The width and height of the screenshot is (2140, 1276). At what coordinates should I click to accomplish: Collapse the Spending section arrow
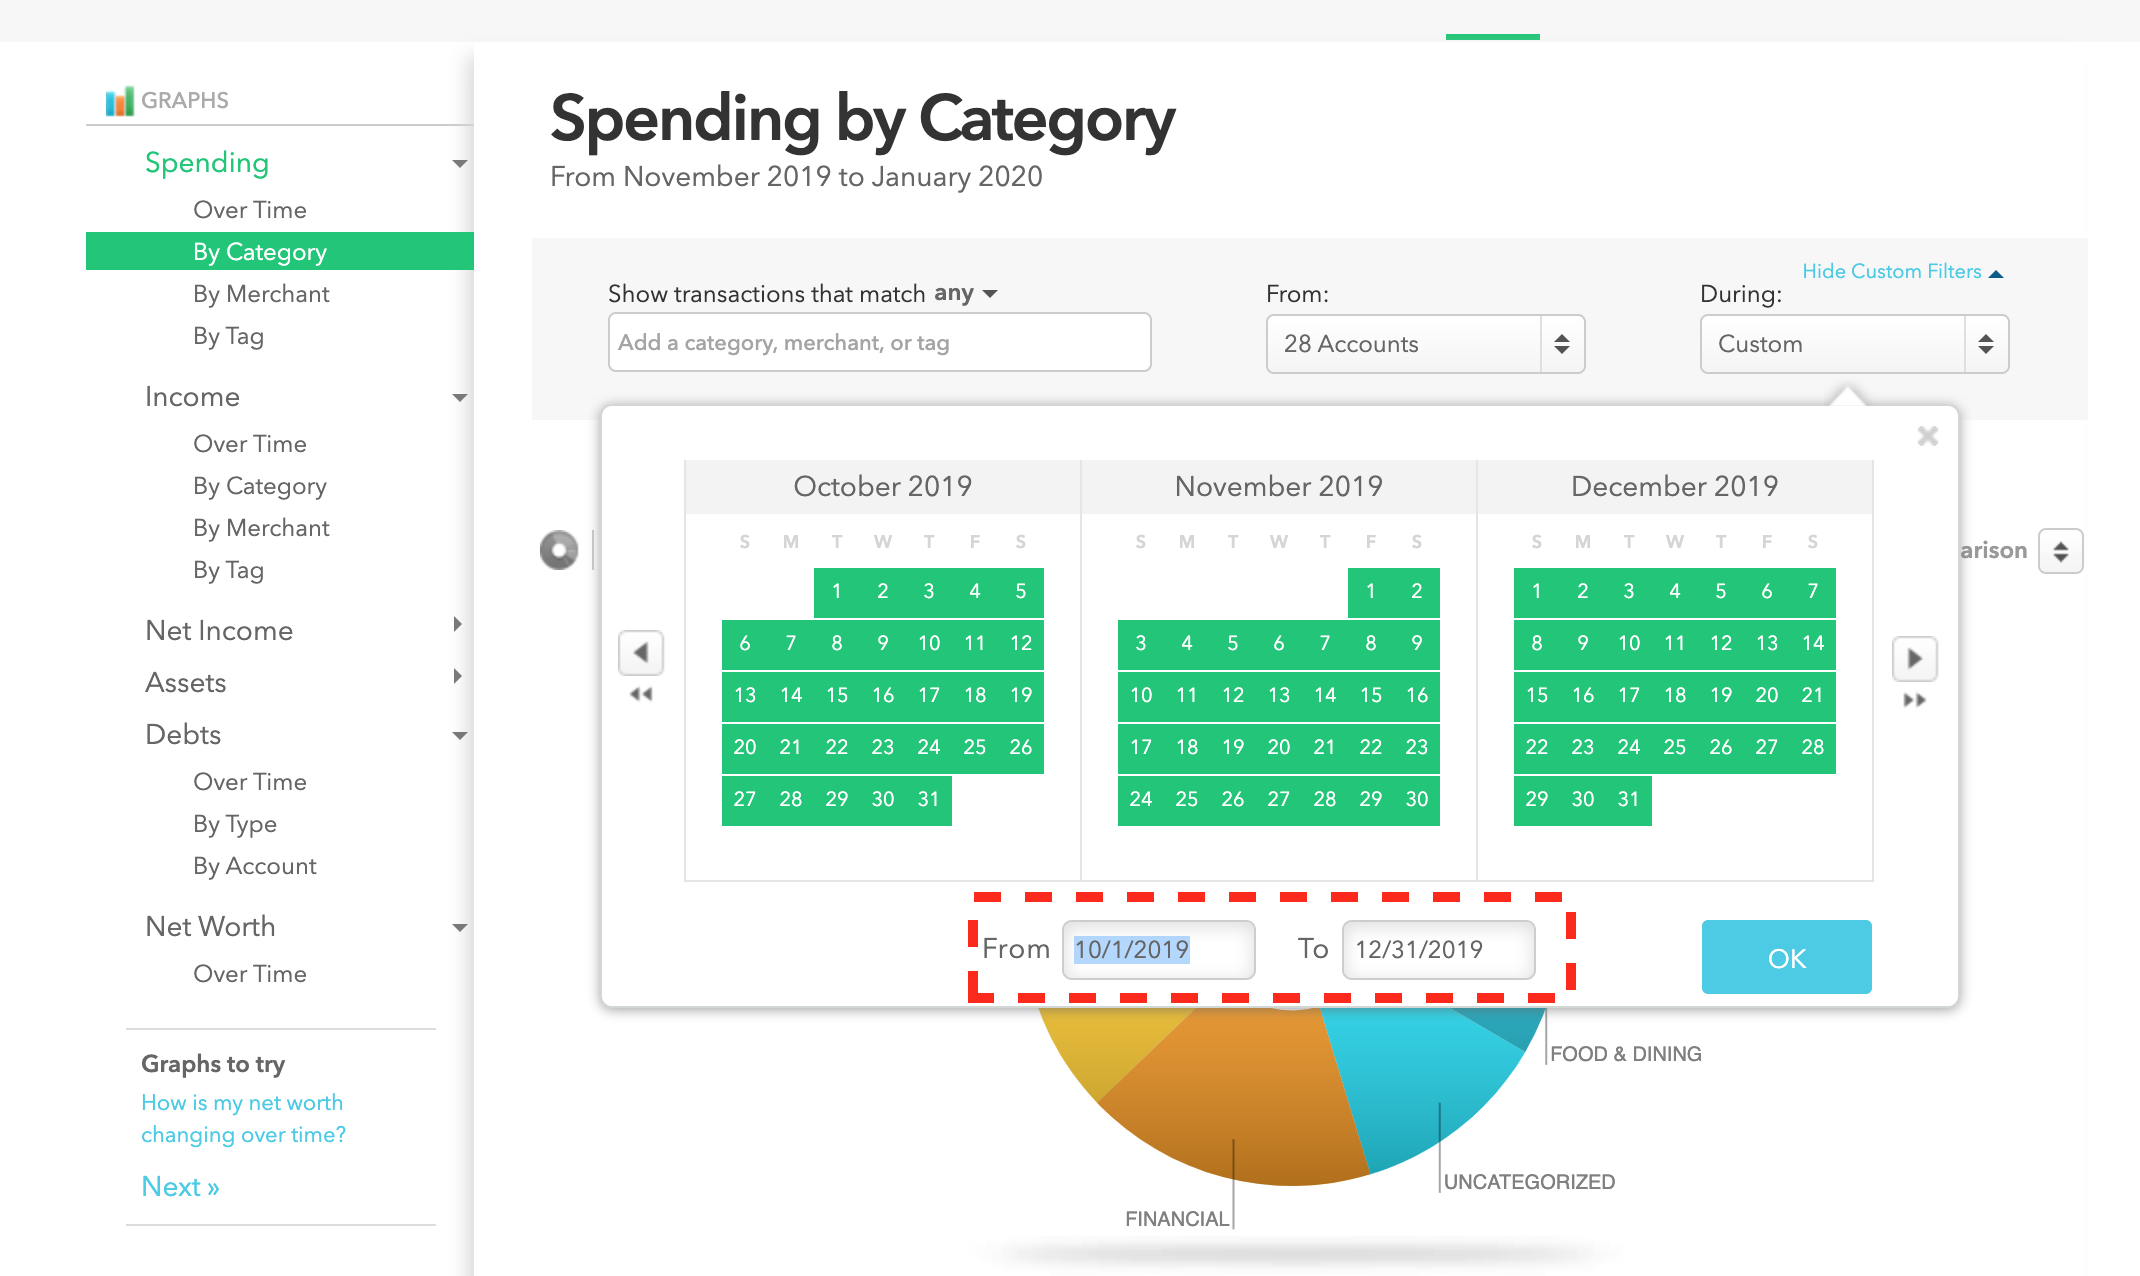pyautogui.click(x=460, y=164)
